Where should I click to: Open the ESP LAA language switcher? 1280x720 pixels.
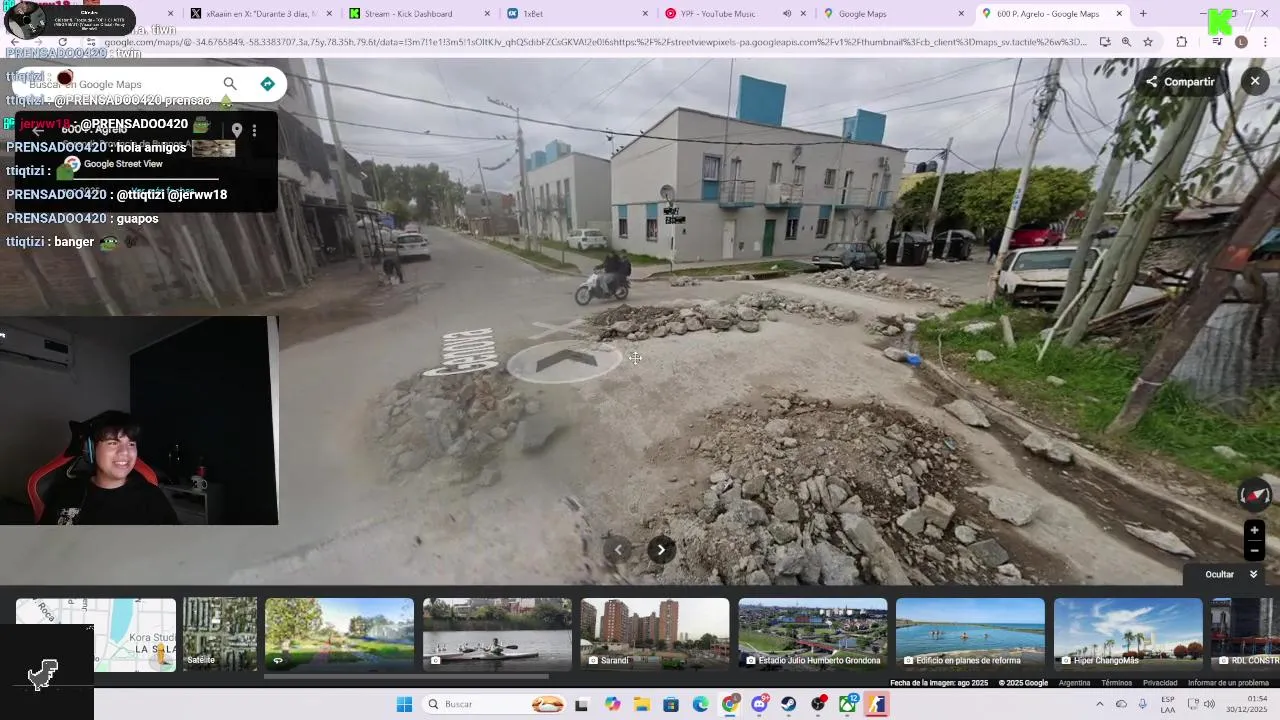coord(1168,704)
